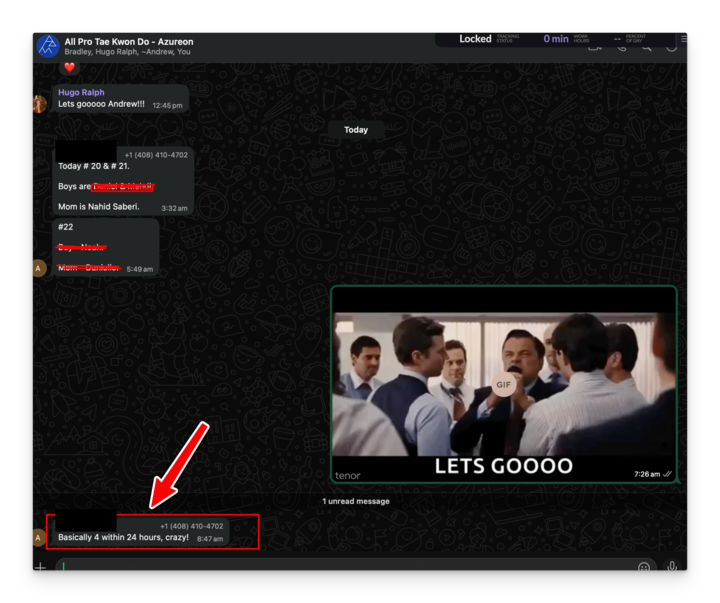Open the attach plus menu
Image resolution: width=720 pixels, height=603 pixels.
click(x=40, y=567)
